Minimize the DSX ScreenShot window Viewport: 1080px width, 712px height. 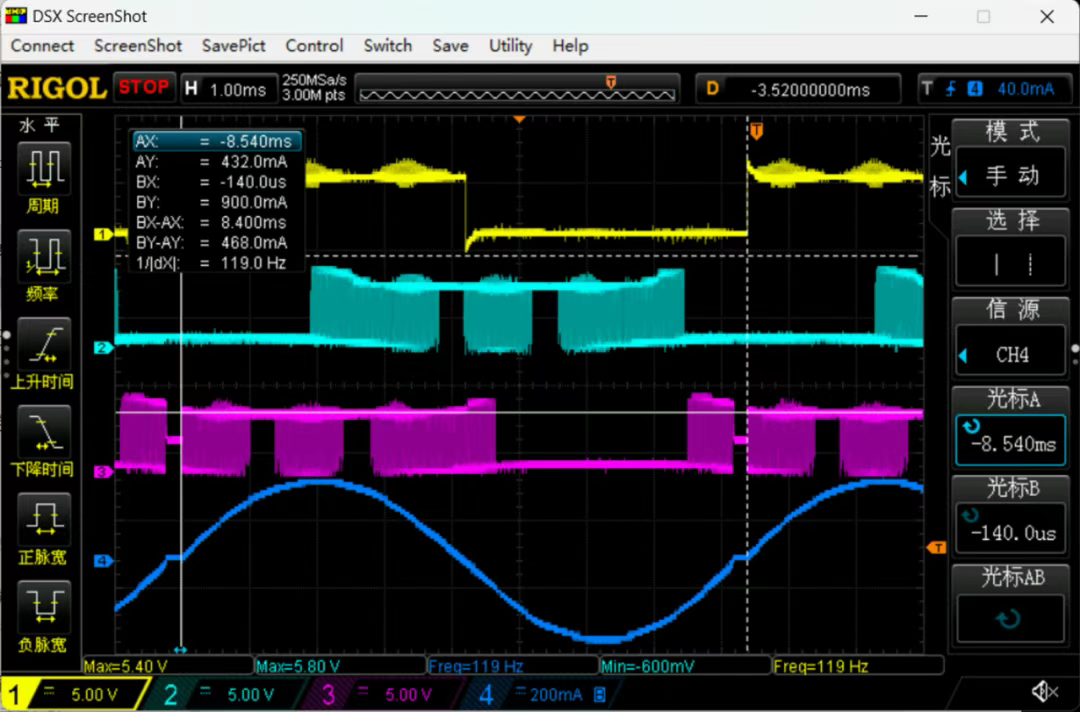[x=921, y=17]
